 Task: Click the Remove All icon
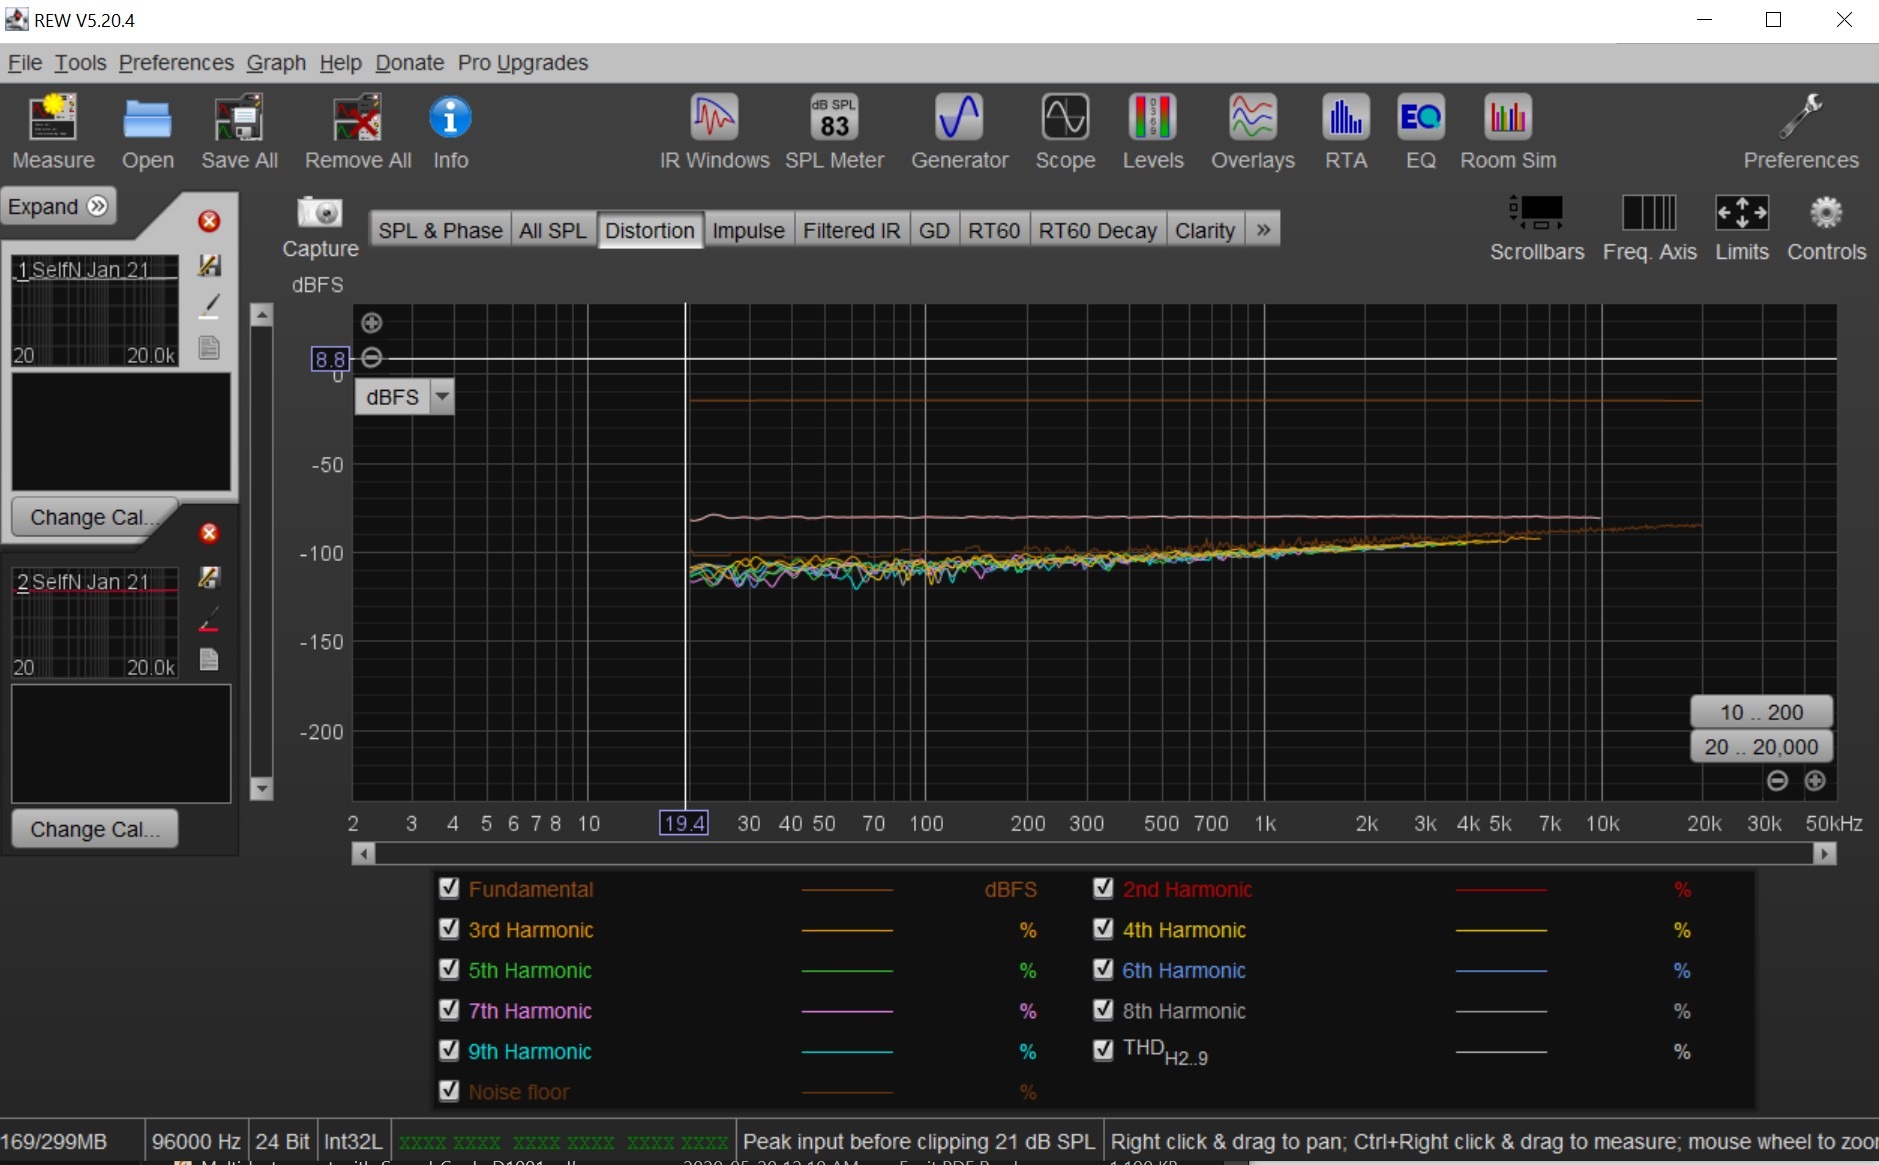coord(357,131)
